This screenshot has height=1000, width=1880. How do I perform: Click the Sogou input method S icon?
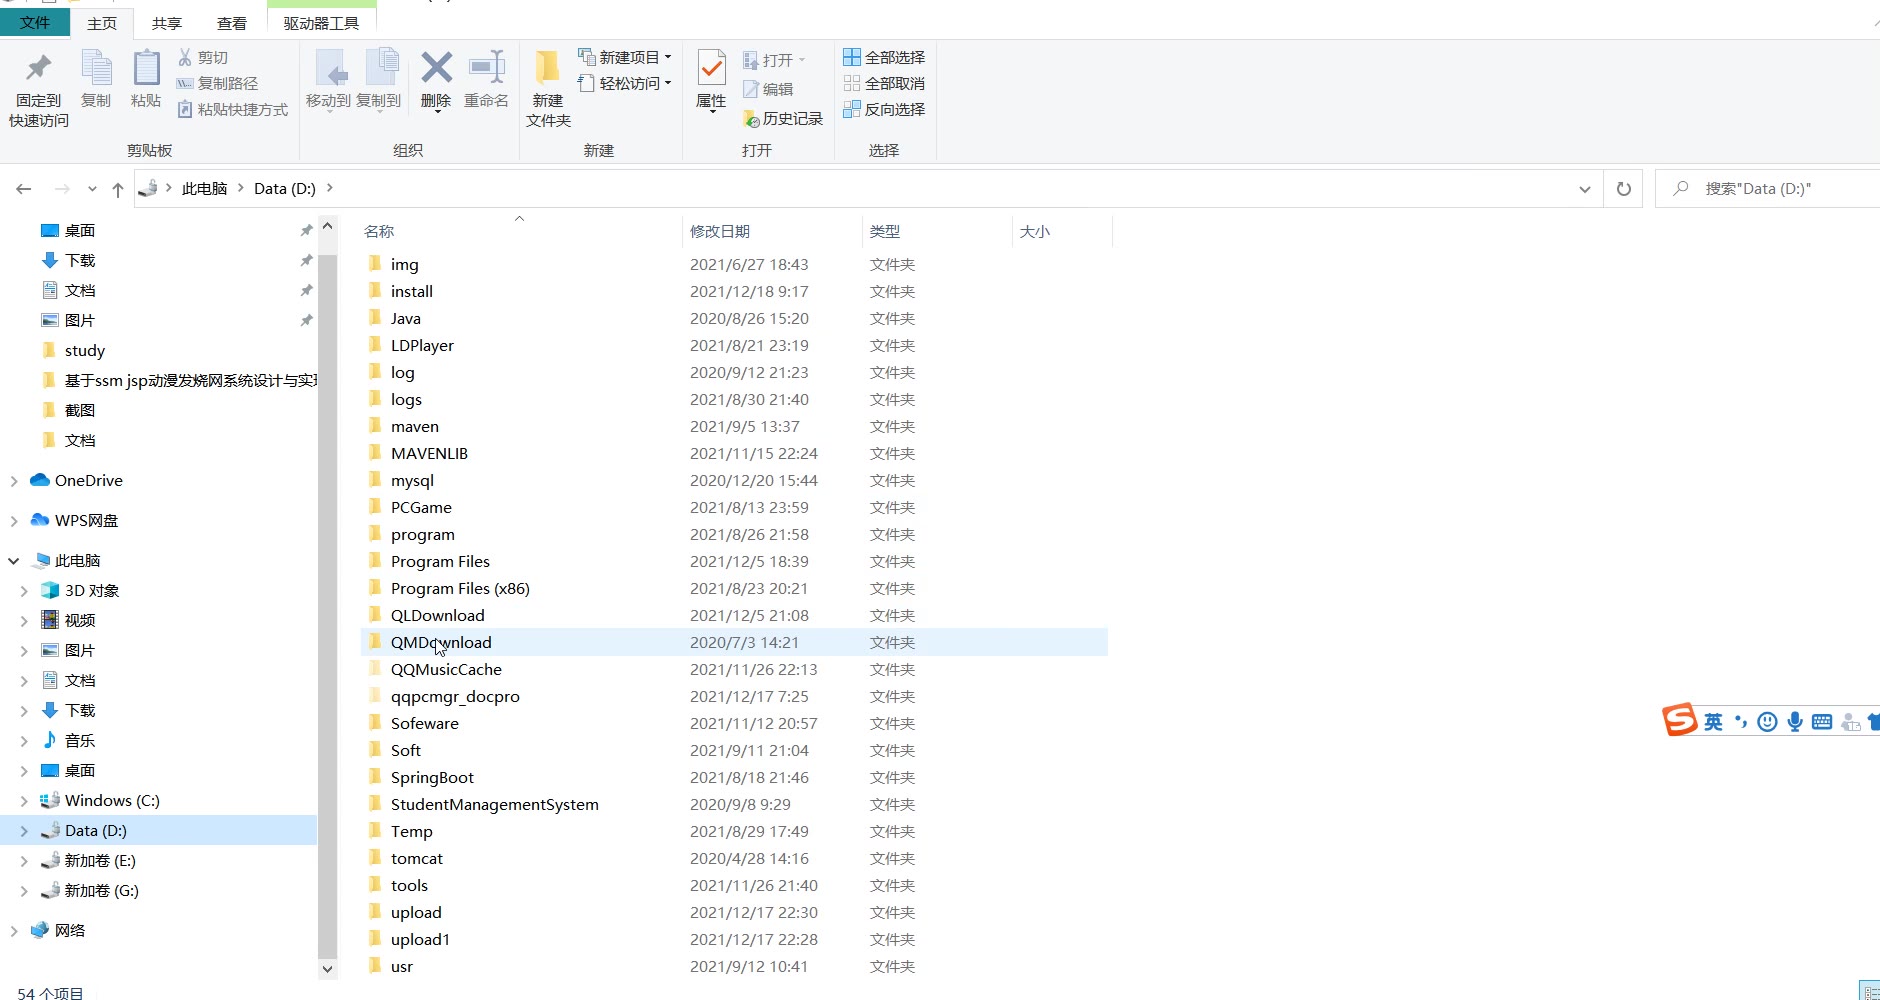1679,720
